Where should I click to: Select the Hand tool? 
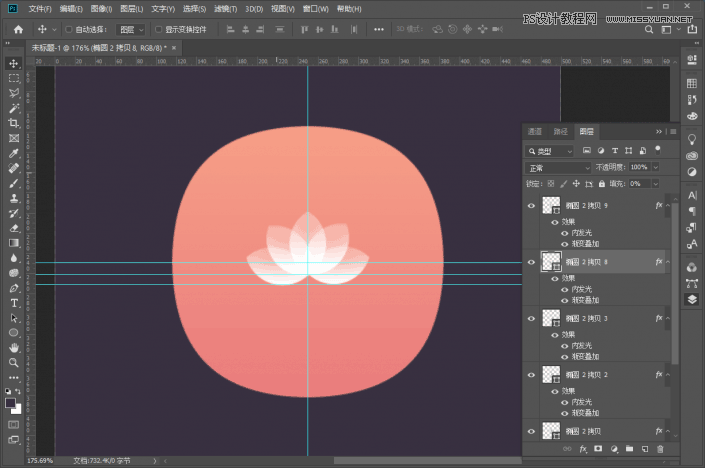[x=14, y=347]
